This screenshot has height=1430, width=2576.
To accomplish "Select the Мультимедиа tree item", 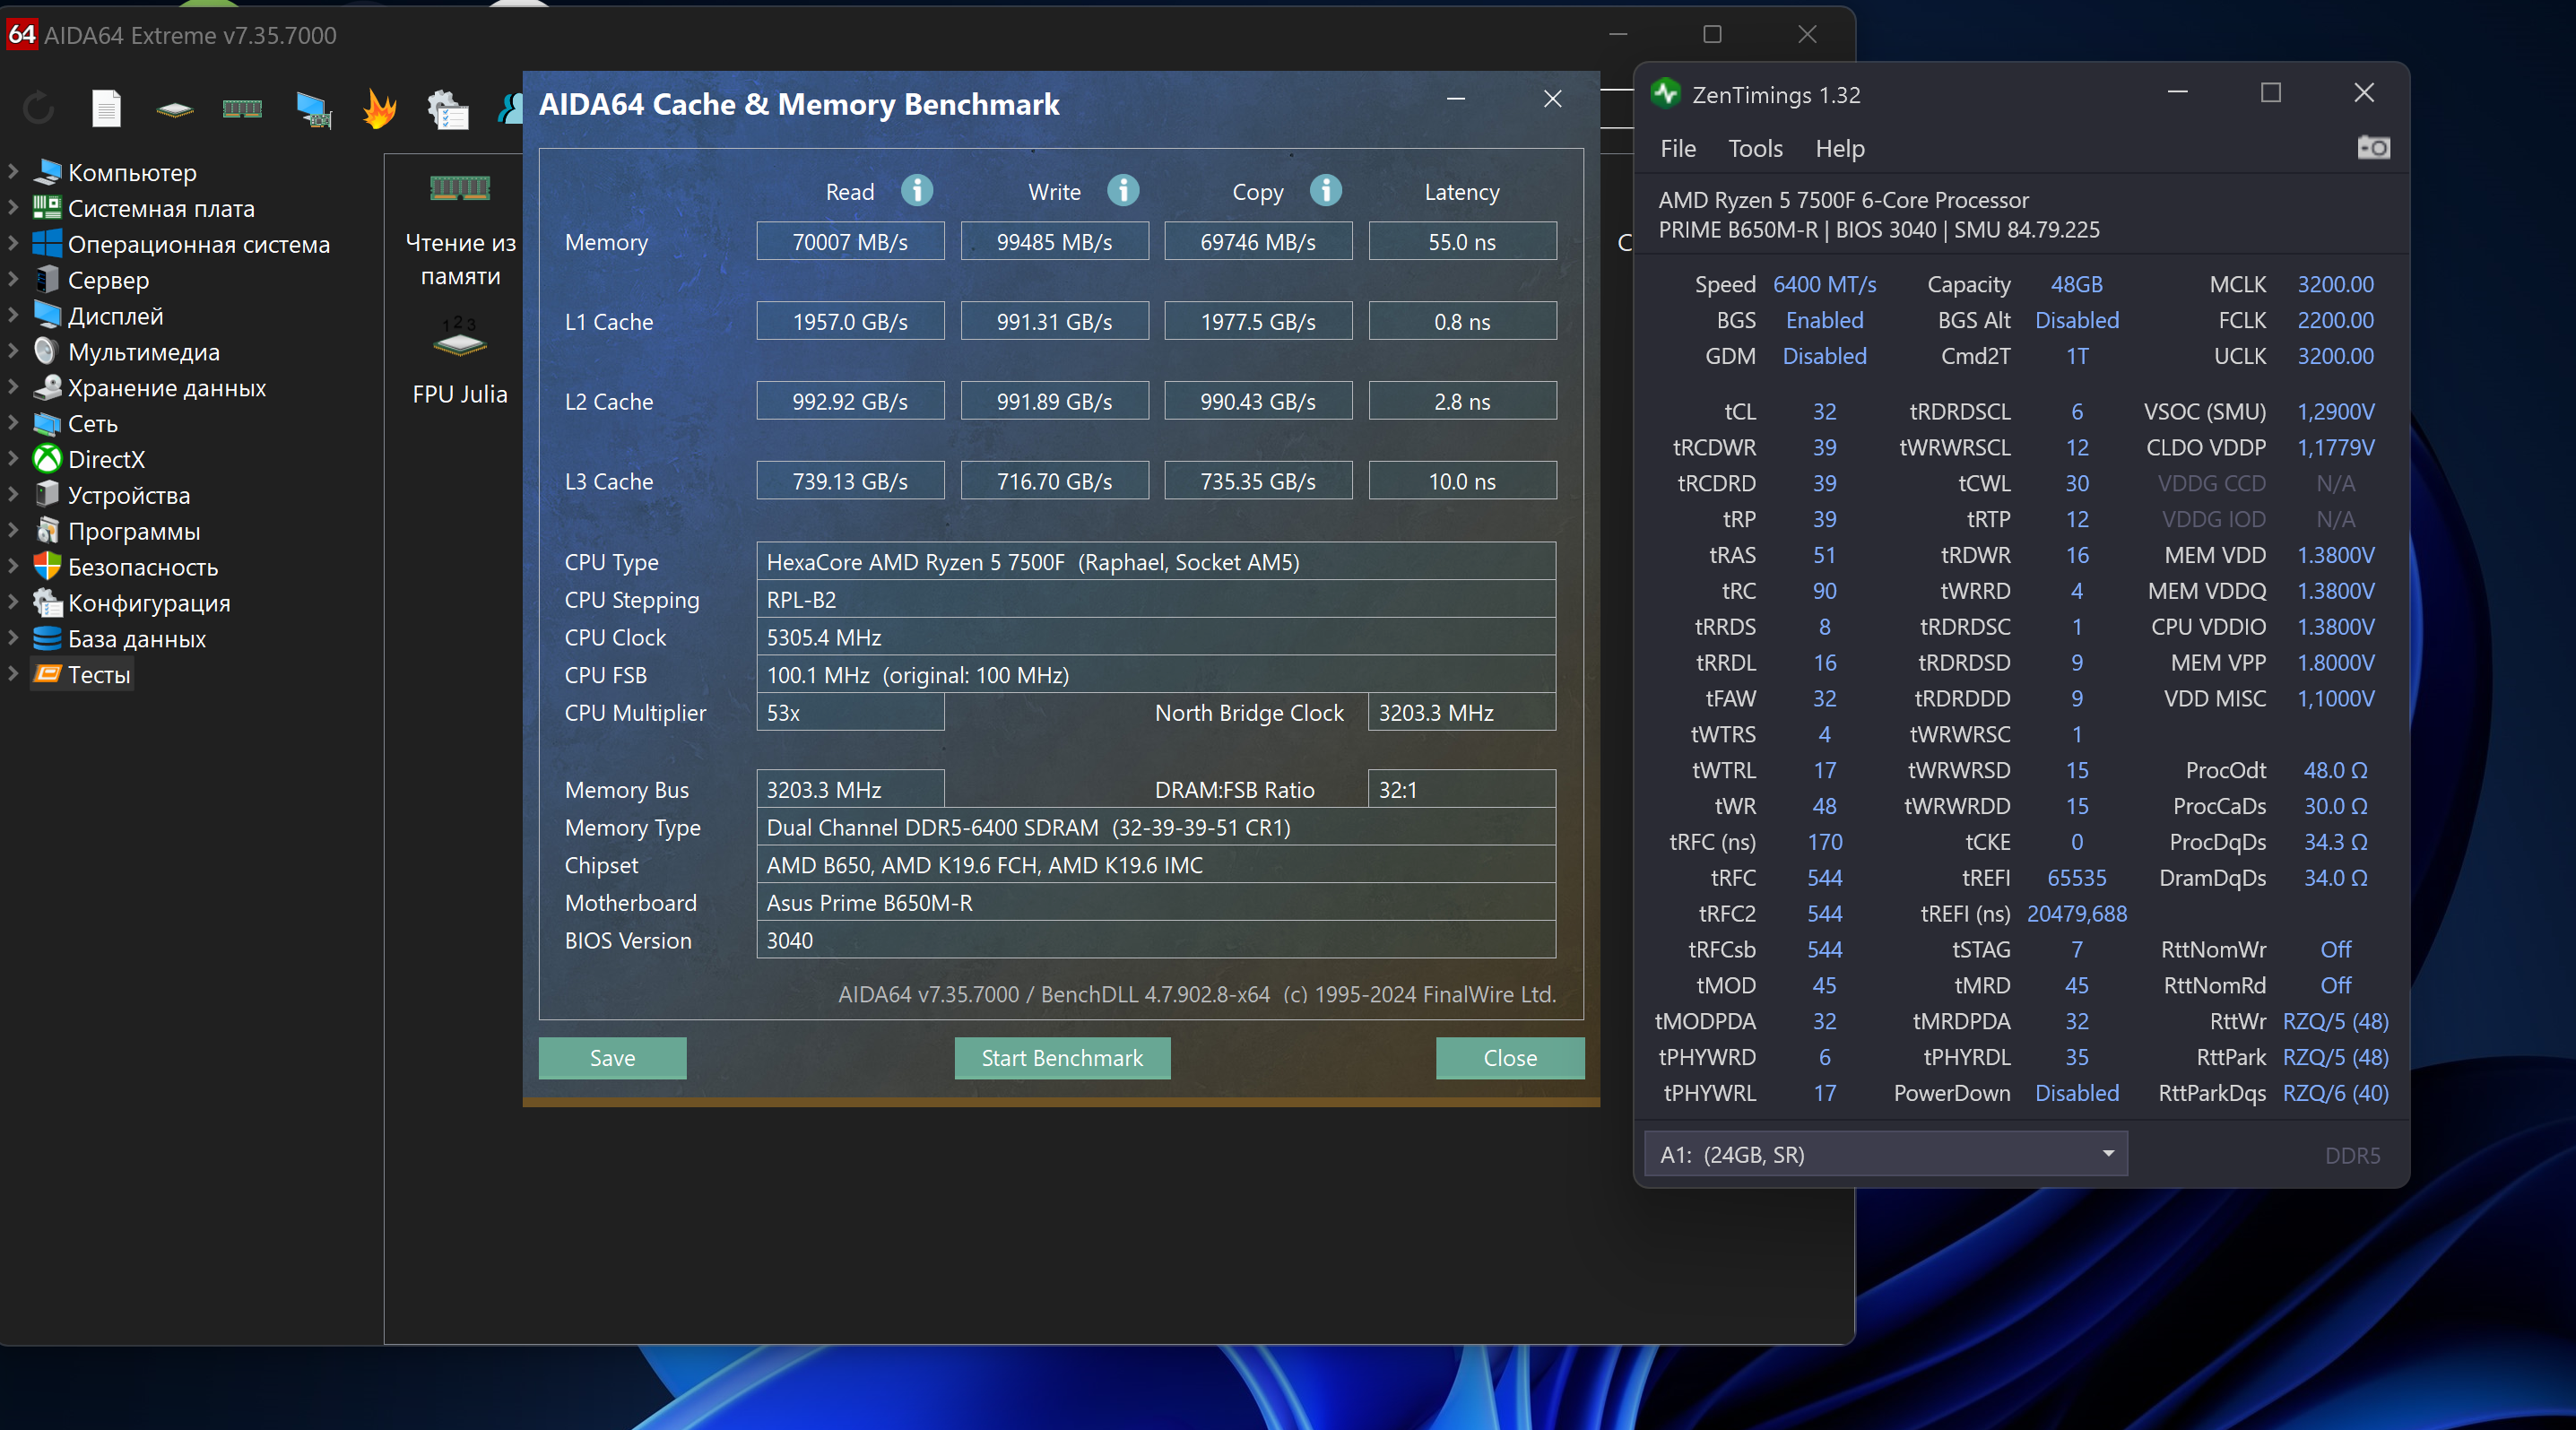I will coord(143,351).
